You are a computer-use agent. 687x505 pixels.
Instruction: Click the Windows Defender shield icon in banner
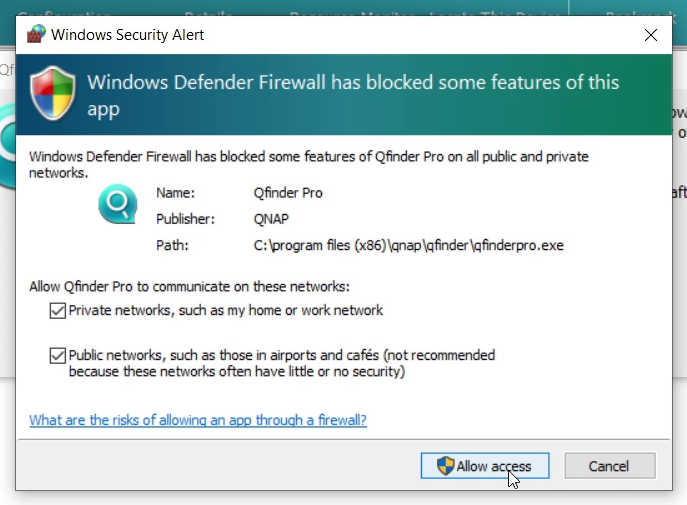[x=52, y=94]
